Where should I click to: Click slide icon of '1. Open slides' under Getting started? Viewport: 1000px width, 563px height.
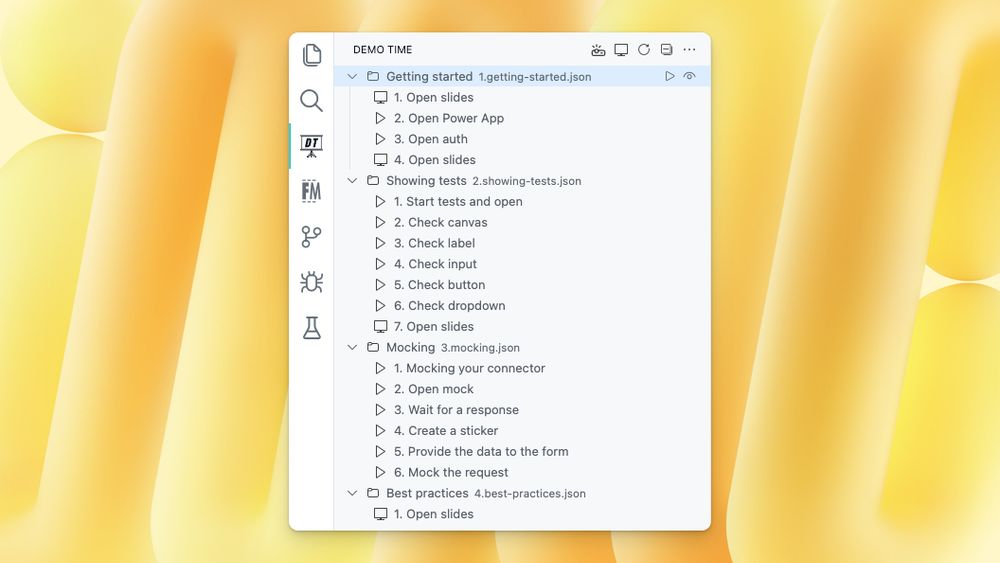[x=381, y=98]
